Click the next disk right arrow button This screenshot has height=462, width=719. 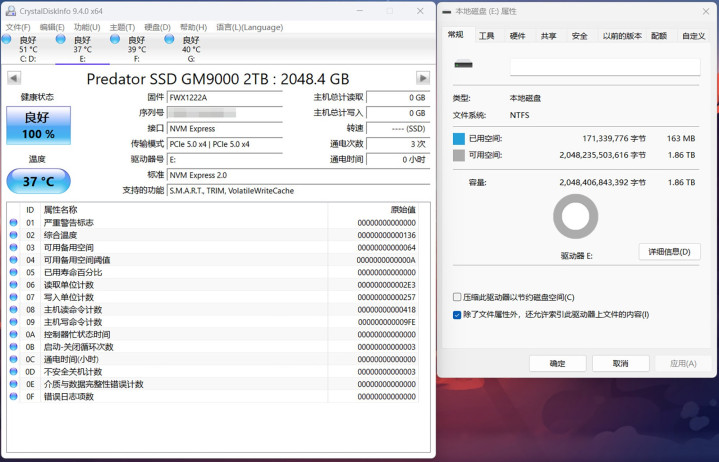[423, 78]
